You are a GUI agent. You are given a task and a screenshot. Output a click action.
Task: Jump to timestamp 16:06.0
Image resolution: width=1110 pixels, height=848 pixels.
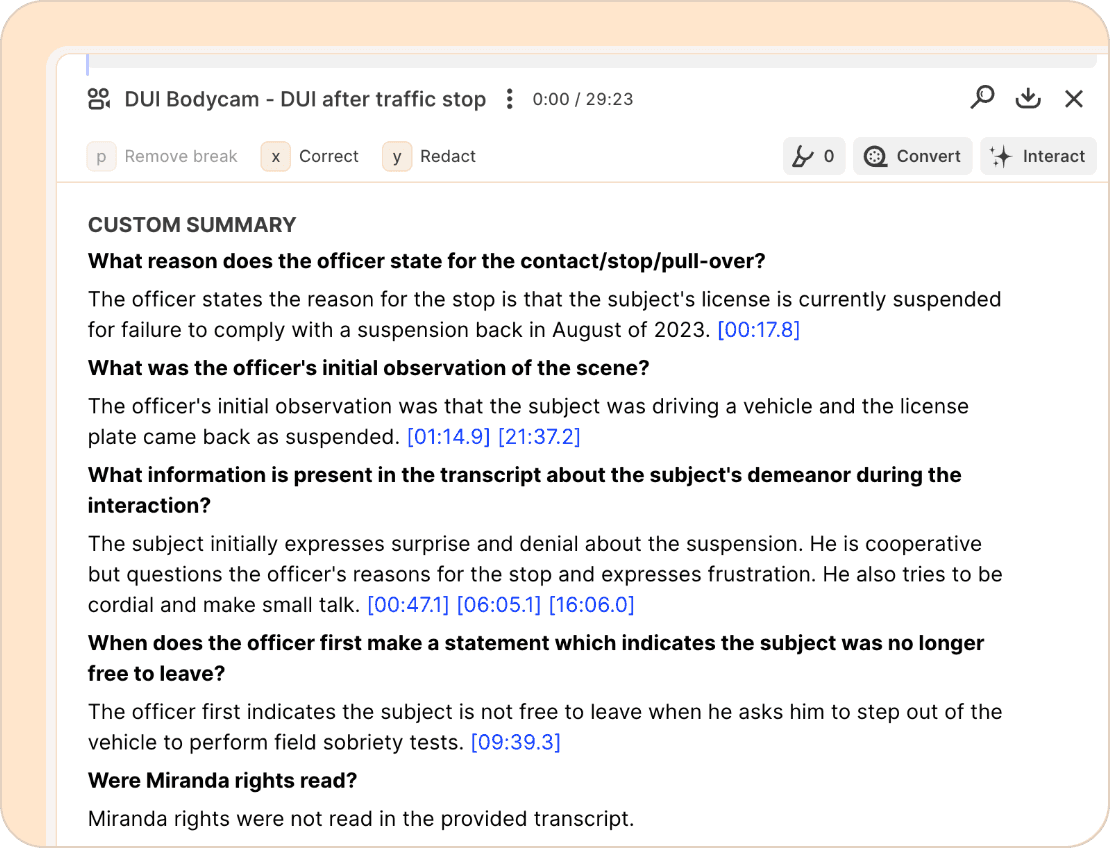click(590, 604)
